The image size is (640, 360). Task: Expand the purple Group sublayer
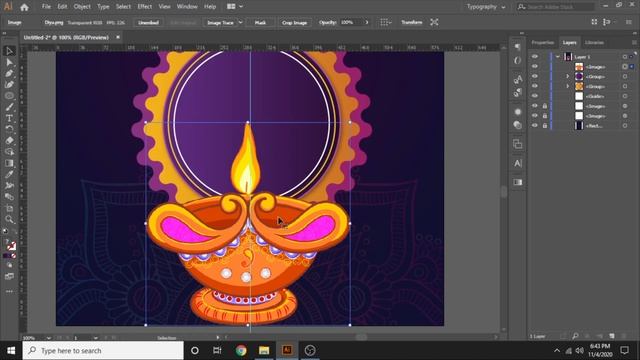click(567, 76)
